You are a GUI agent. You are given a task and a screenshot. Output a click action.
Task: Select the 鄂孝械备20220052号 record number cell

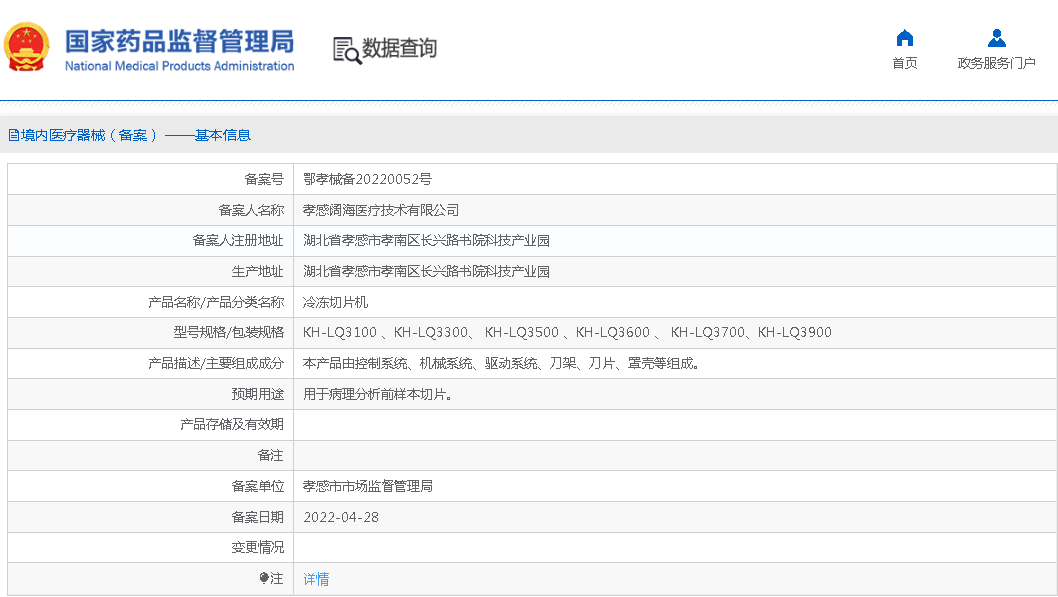coord(367,180)
